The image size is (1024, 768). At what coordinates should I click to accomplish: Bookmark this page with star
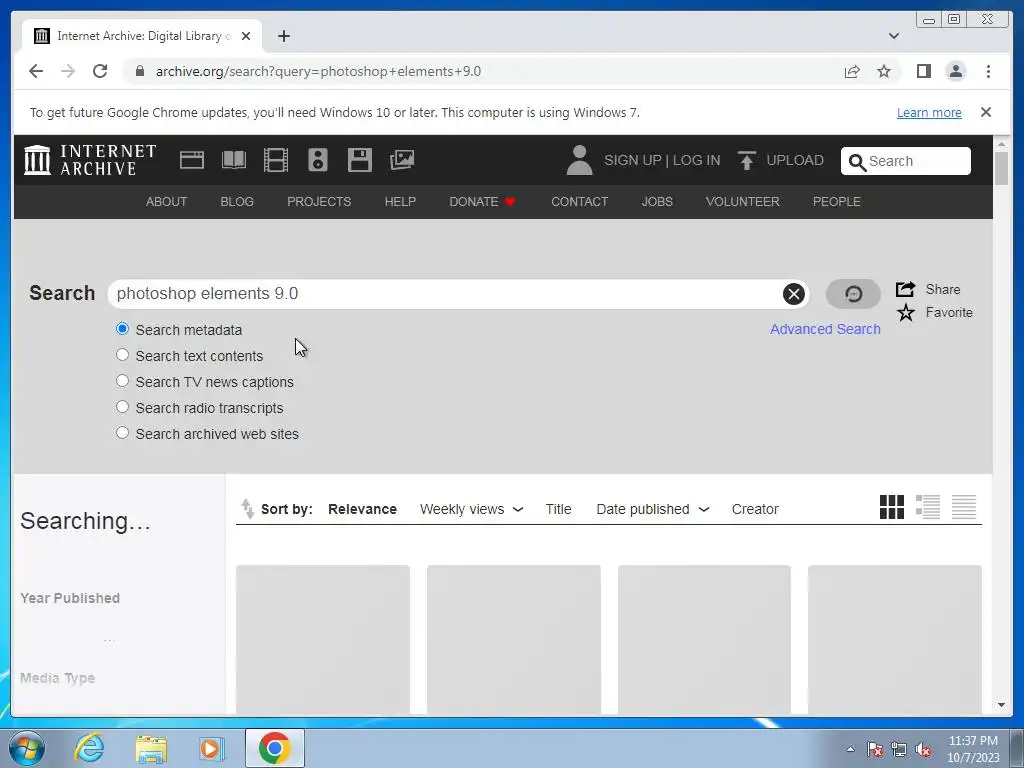click(x=884, y=71)
